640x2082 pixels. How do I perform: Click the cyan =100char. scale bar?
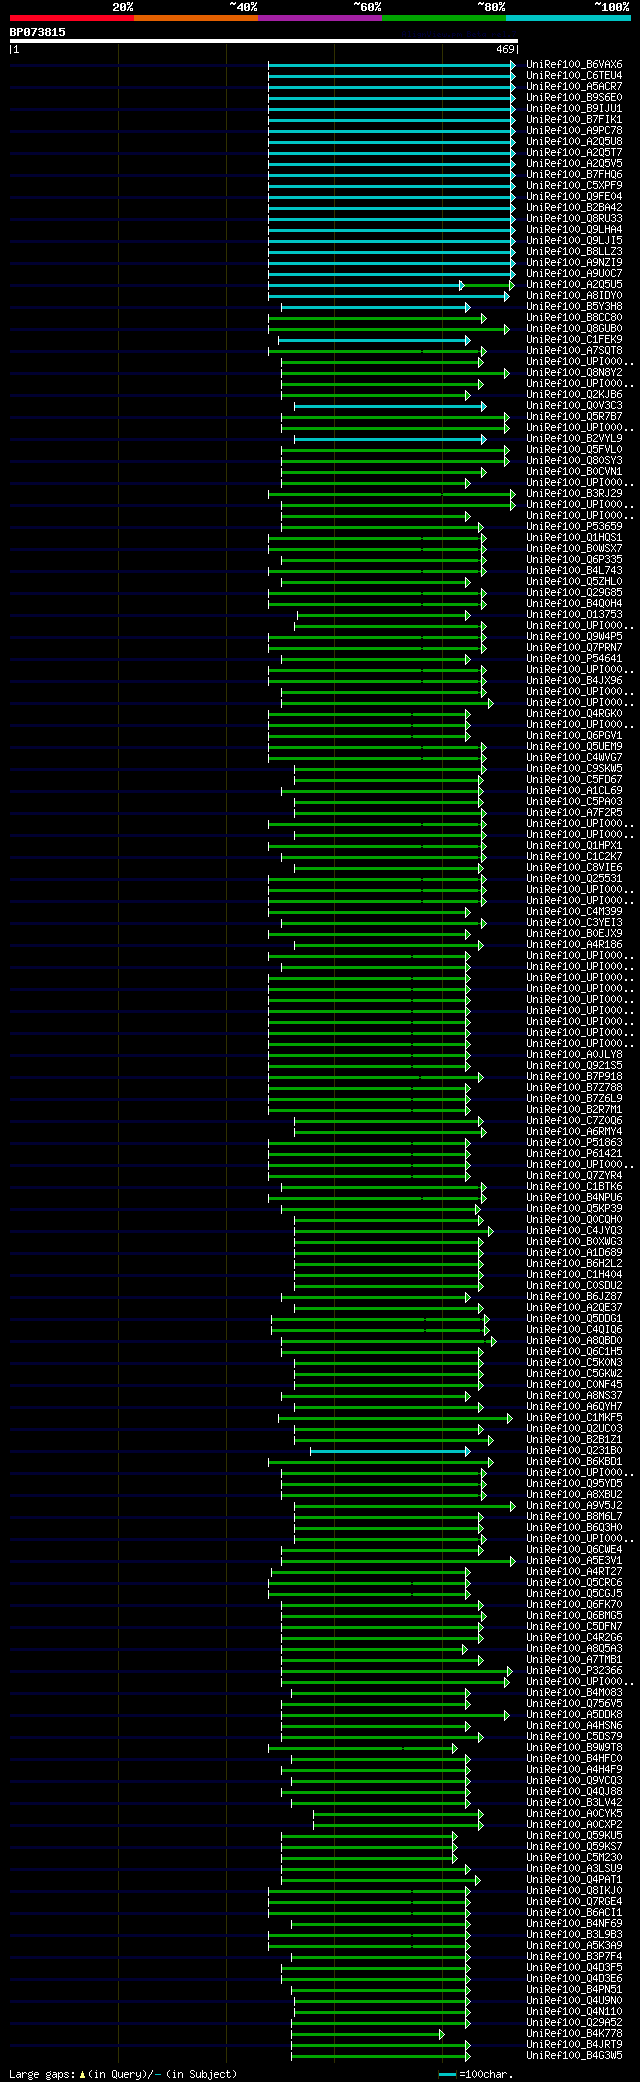point(447,2074)
